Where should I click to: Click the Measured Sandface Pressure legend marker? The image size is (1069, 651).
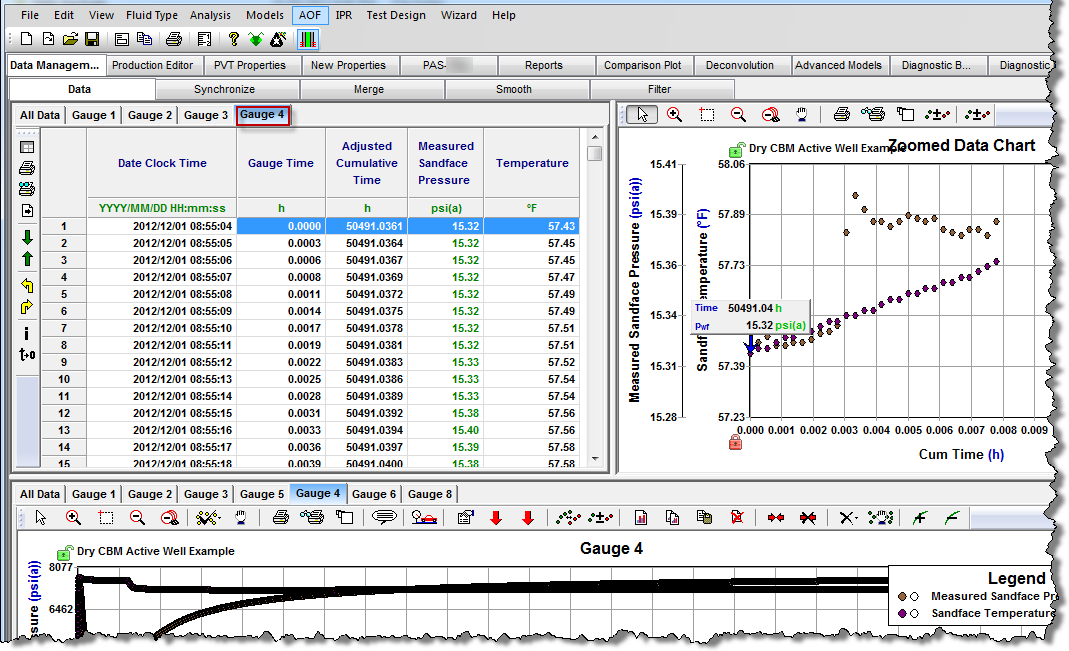pyautogui.click(x=903, y=596)
